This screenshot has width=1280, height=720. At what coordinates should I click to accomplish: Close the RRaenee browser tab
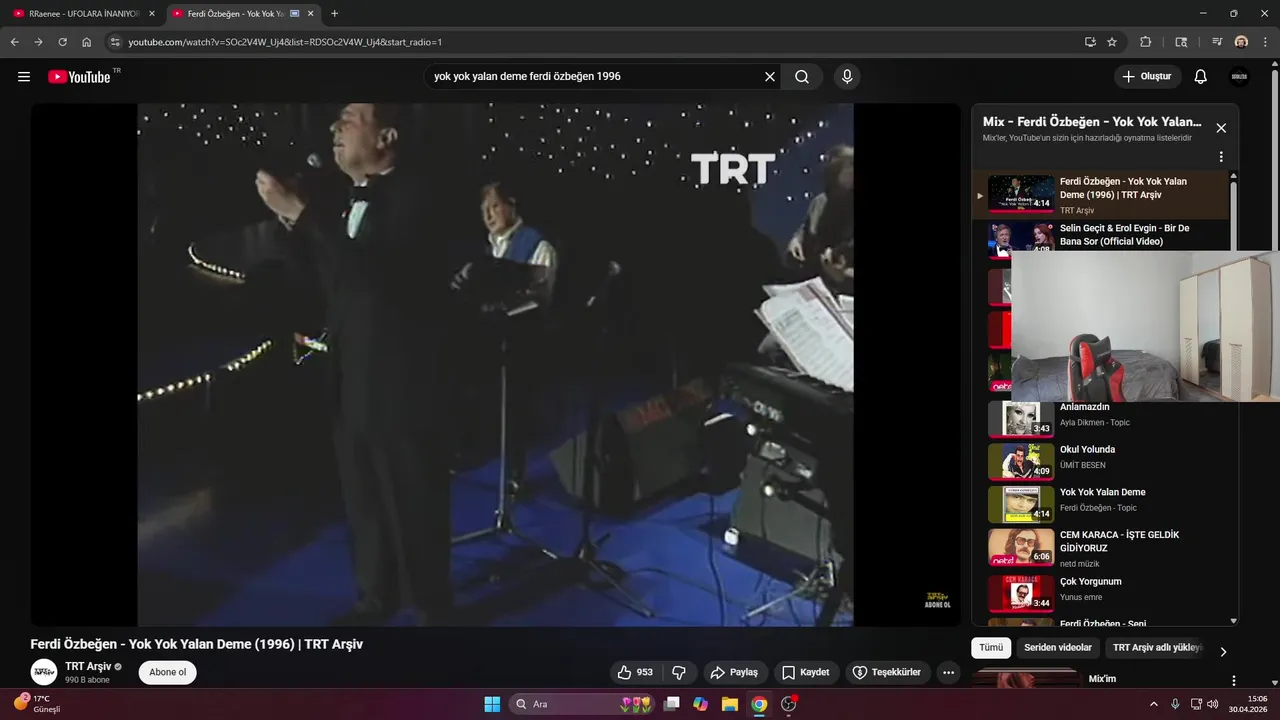(x=152, y=14)
